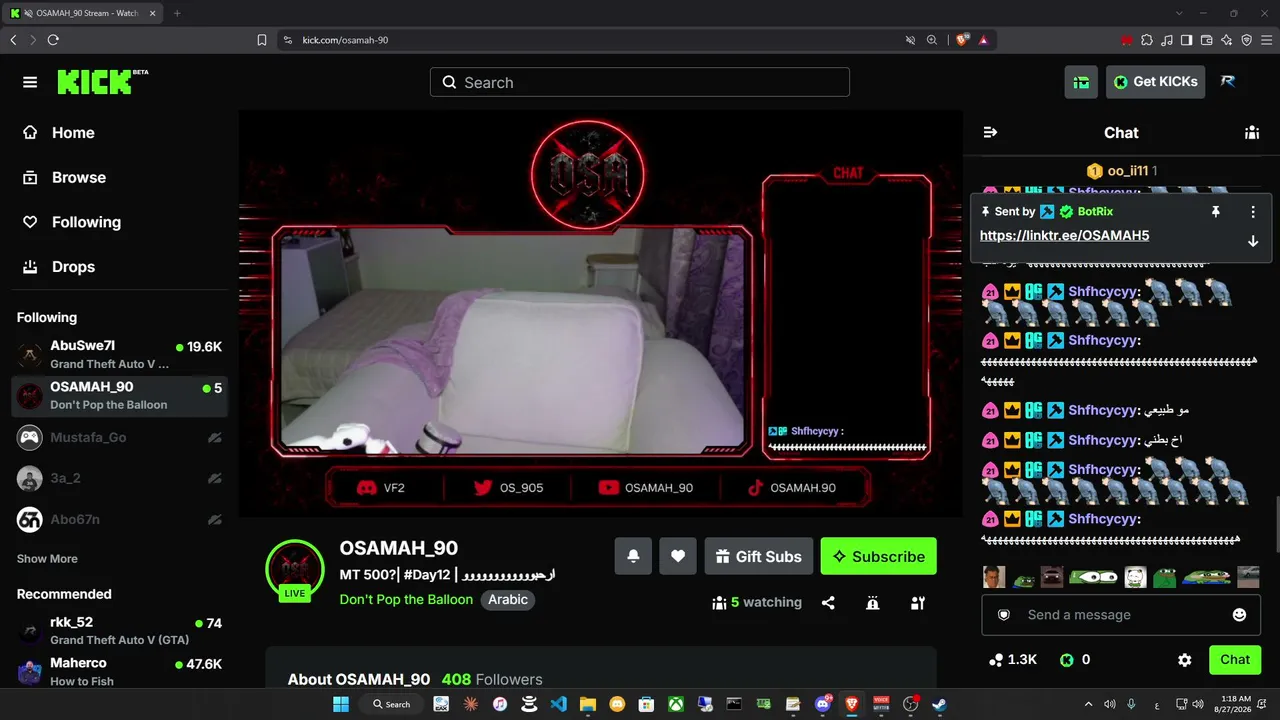Viewport: 1280px width, 720px height.
Task: Unfollow using the heart button
Action: tap(678, 556)
